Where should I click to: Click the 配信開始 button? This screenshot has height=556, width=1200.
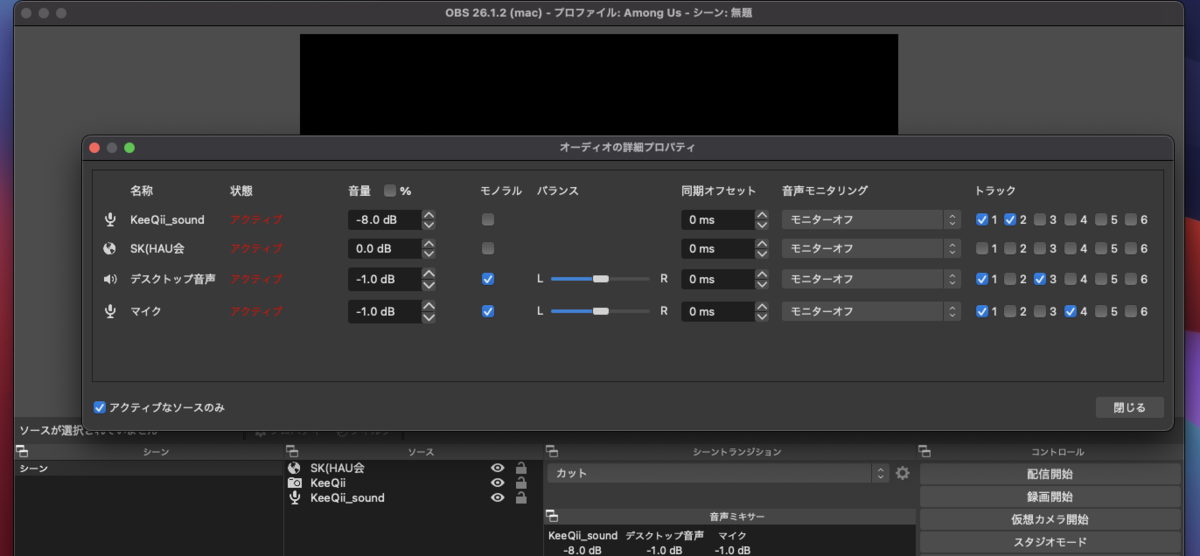pyautogui.click(x=1050, y=474)
